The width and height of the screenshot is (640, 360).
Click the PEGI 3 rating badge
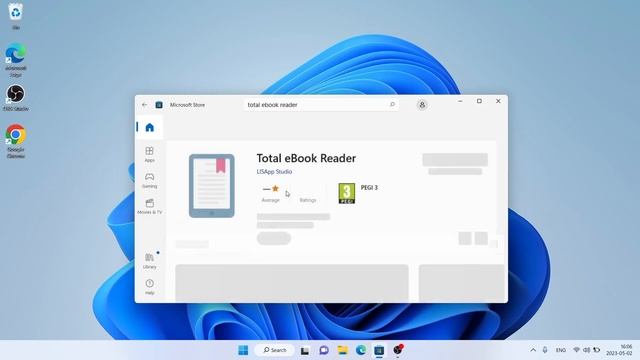click(347, 193)
